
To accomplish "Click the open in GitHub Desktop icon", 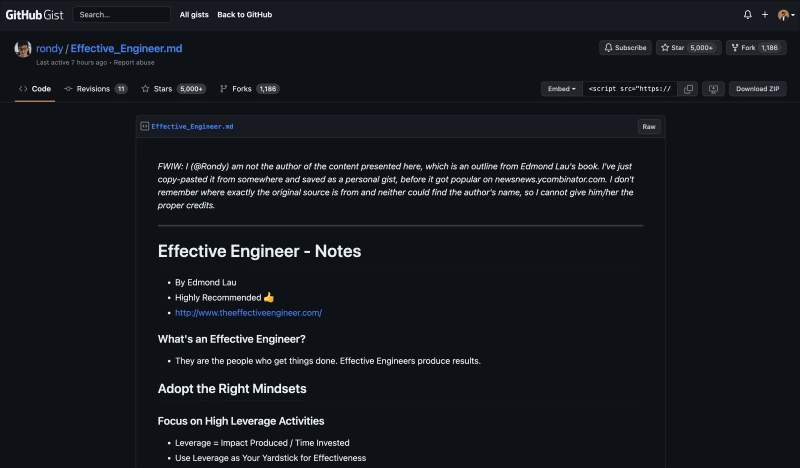I will [x=713, y=89].
